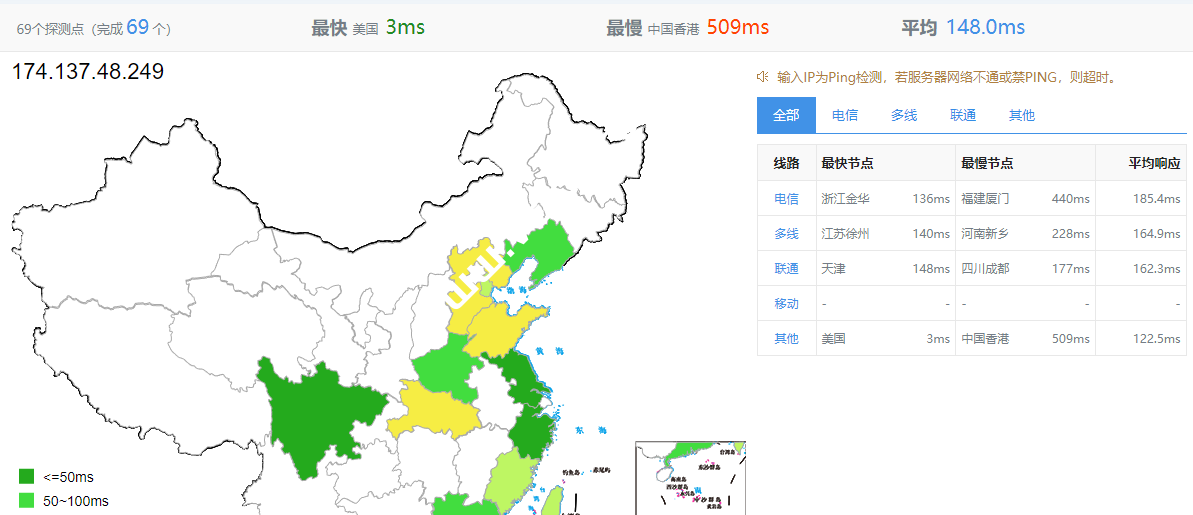The image size is (1193, 515).
Task: Switch to the 联通 tab
Action: click(962, 116)
